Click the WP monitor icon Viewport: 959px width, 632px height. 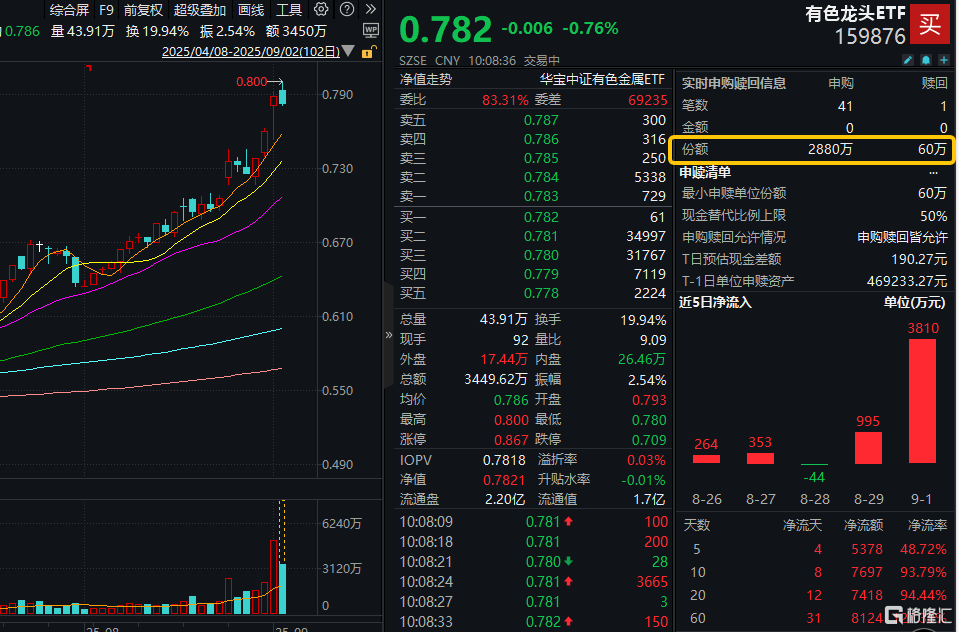(371, 30)
